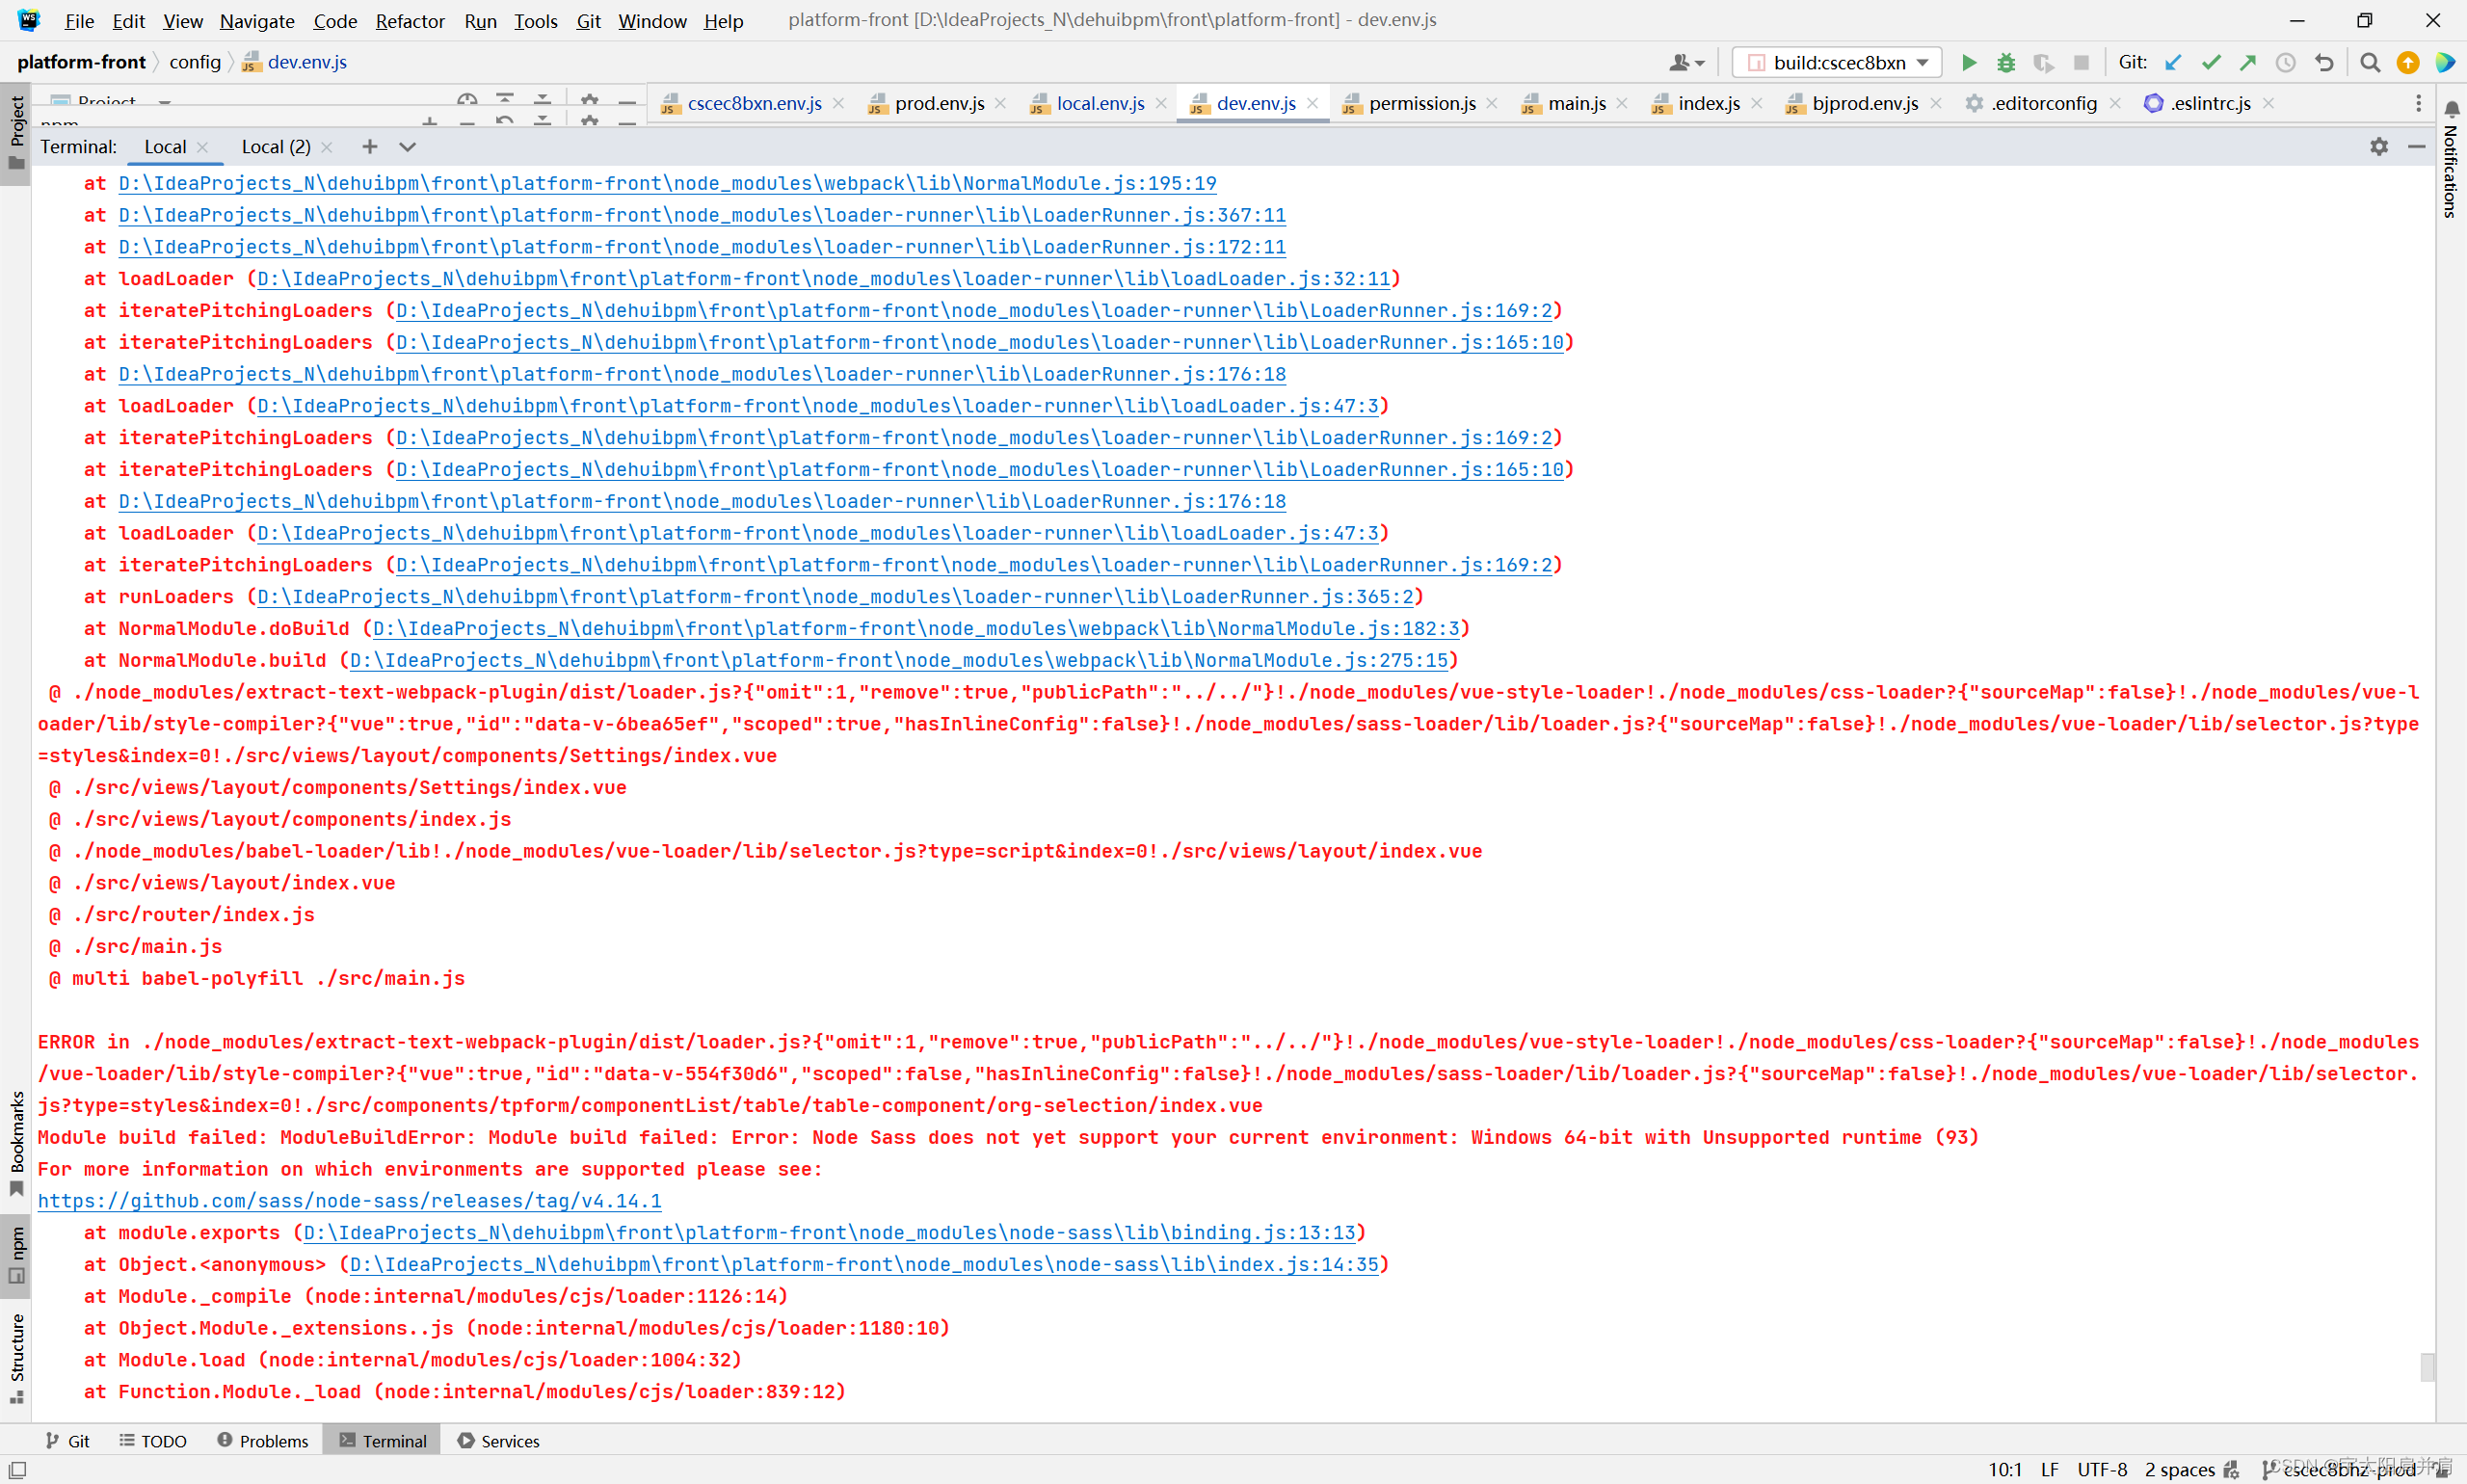2467x1484 pixels.
Task: Click Git update project arrow
Action: [2173, 62]
